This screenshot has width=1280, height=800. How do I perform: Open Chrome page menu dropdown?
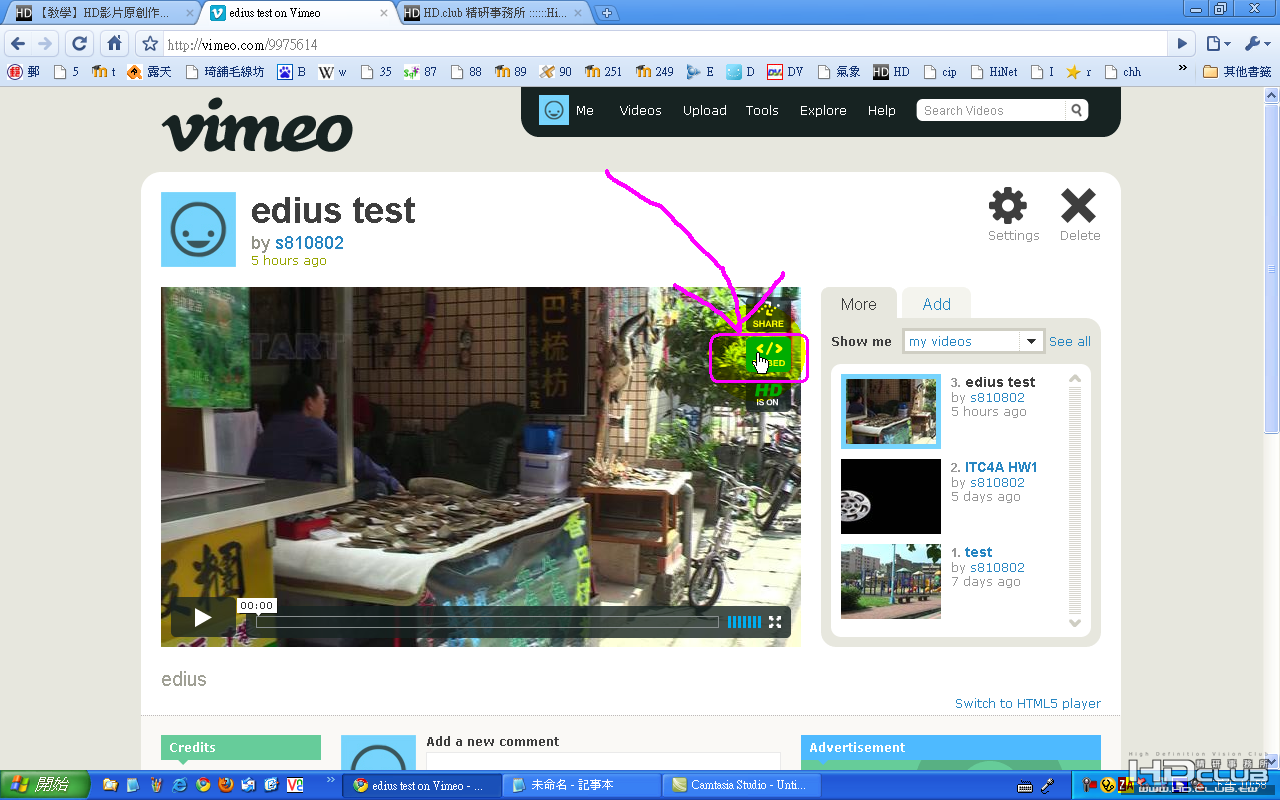tap(1217, 44)
